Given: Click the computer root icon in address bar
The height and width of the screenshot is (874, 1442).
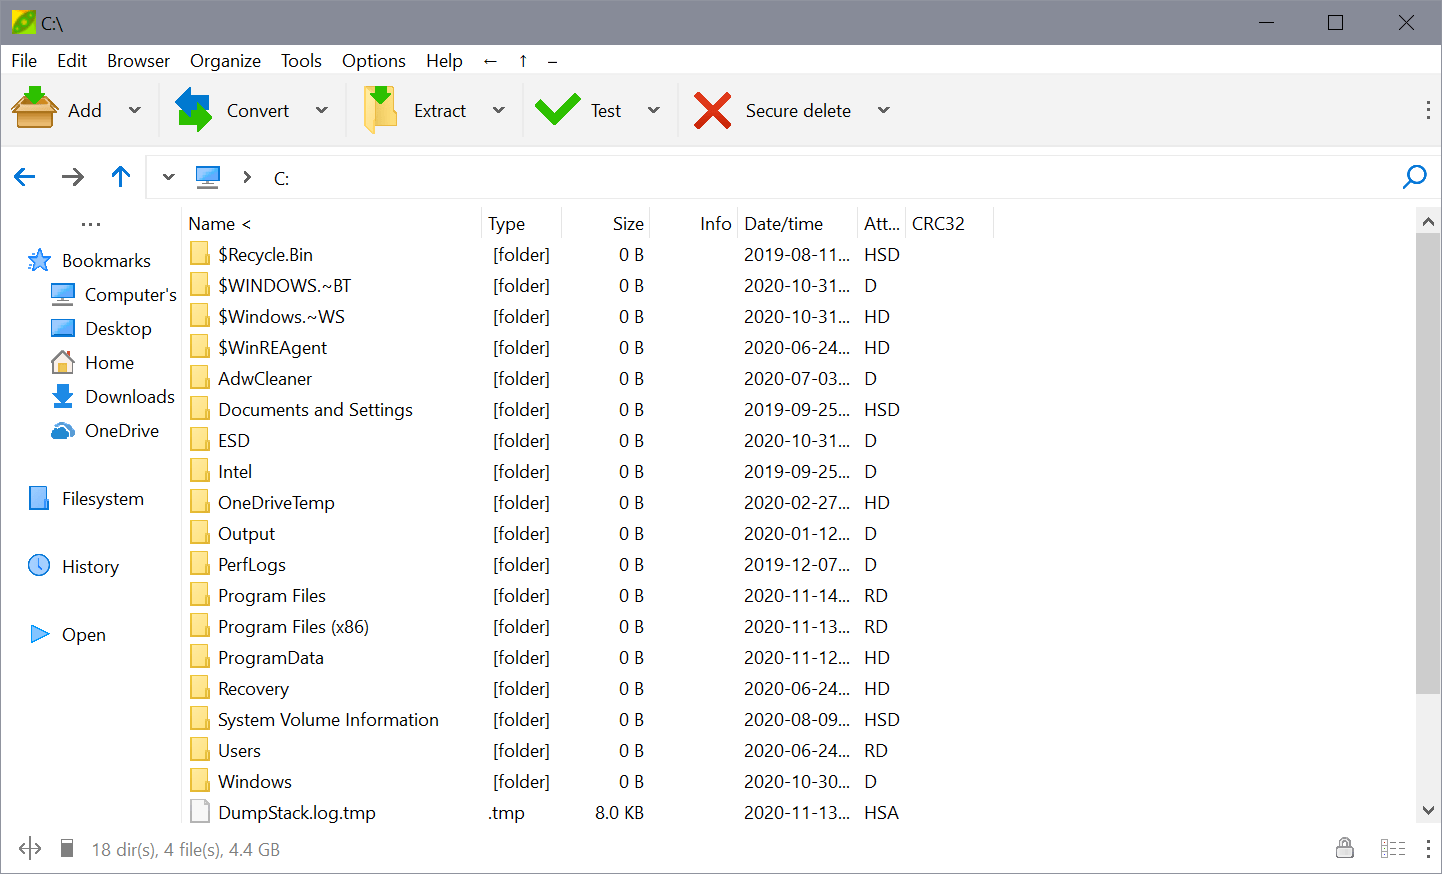Looking at the screenshot, I should click(x=208, y=178).
